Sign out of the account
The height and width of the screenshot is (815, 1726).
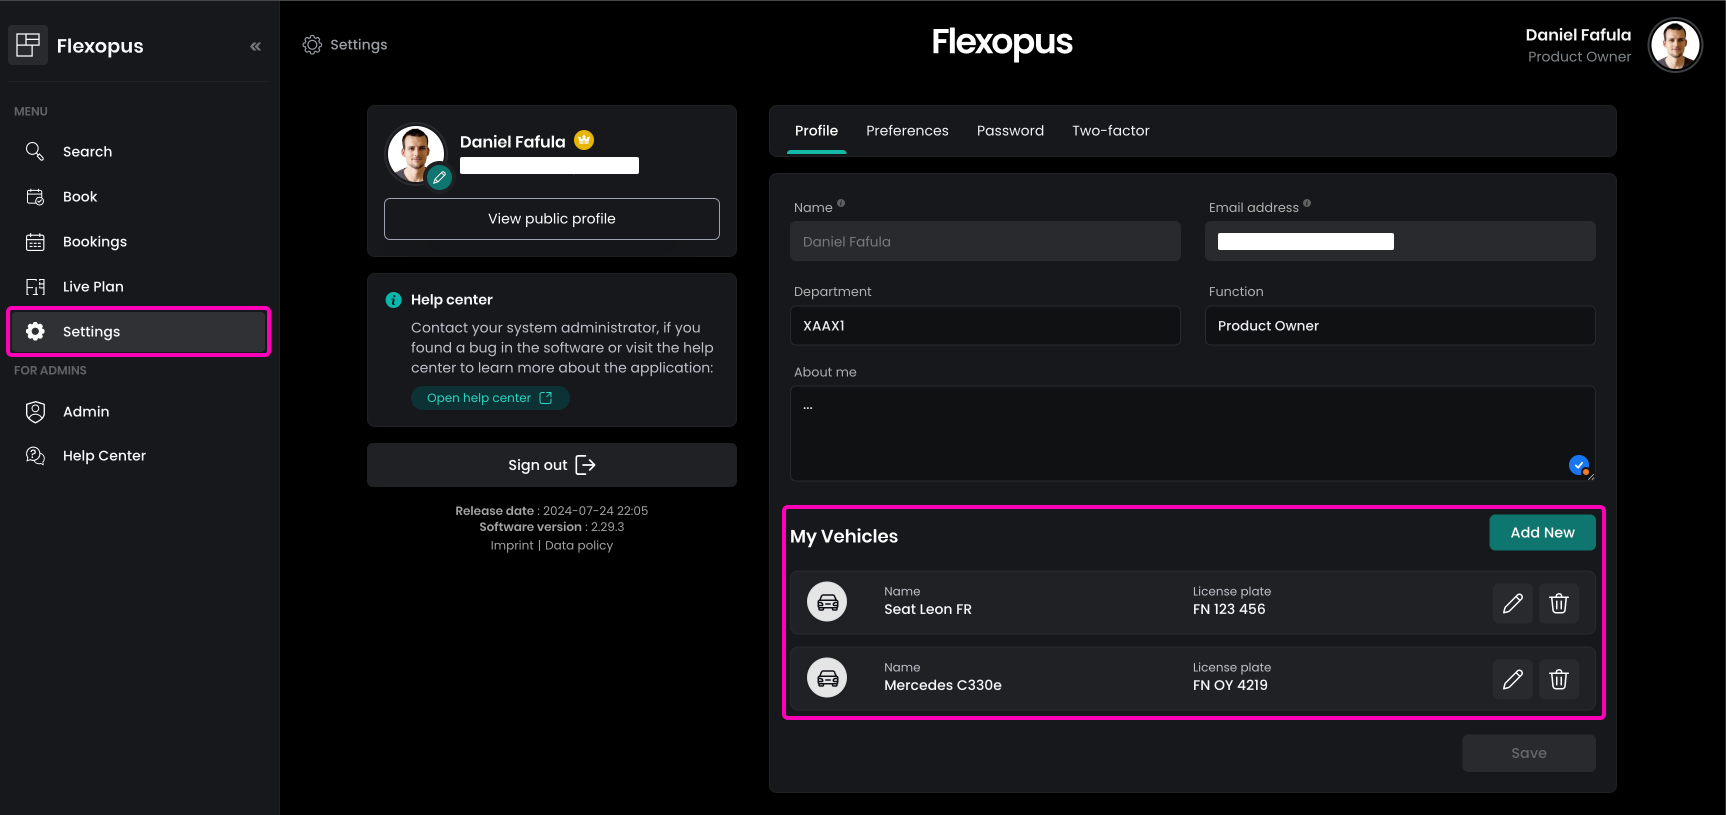point(552,465)
